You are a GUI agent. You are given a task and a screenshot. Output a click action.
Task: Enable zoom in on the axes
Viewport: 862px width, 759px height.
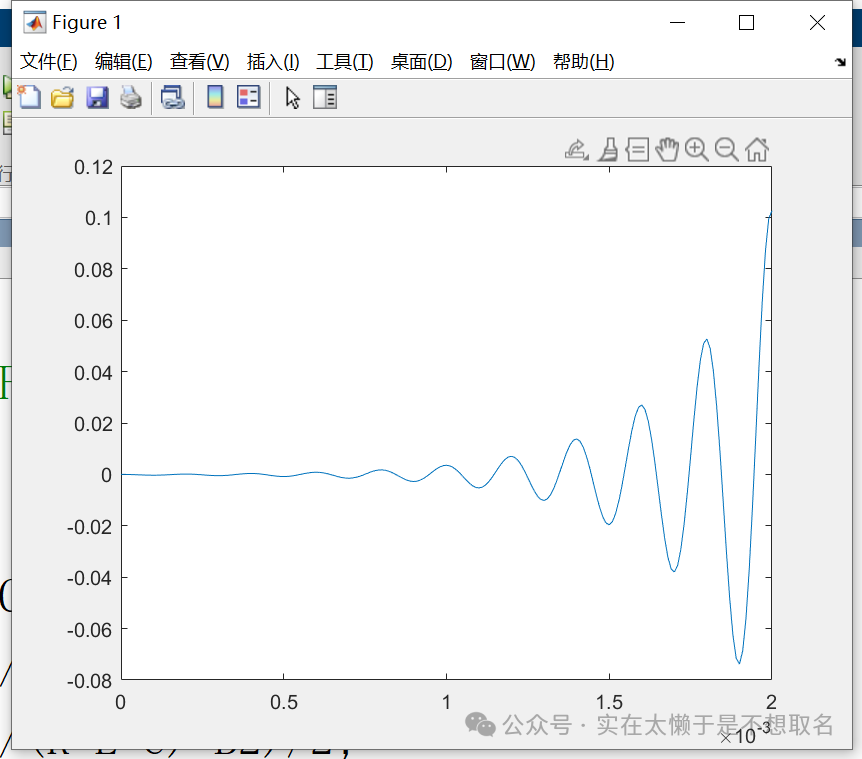click(697, 150)
